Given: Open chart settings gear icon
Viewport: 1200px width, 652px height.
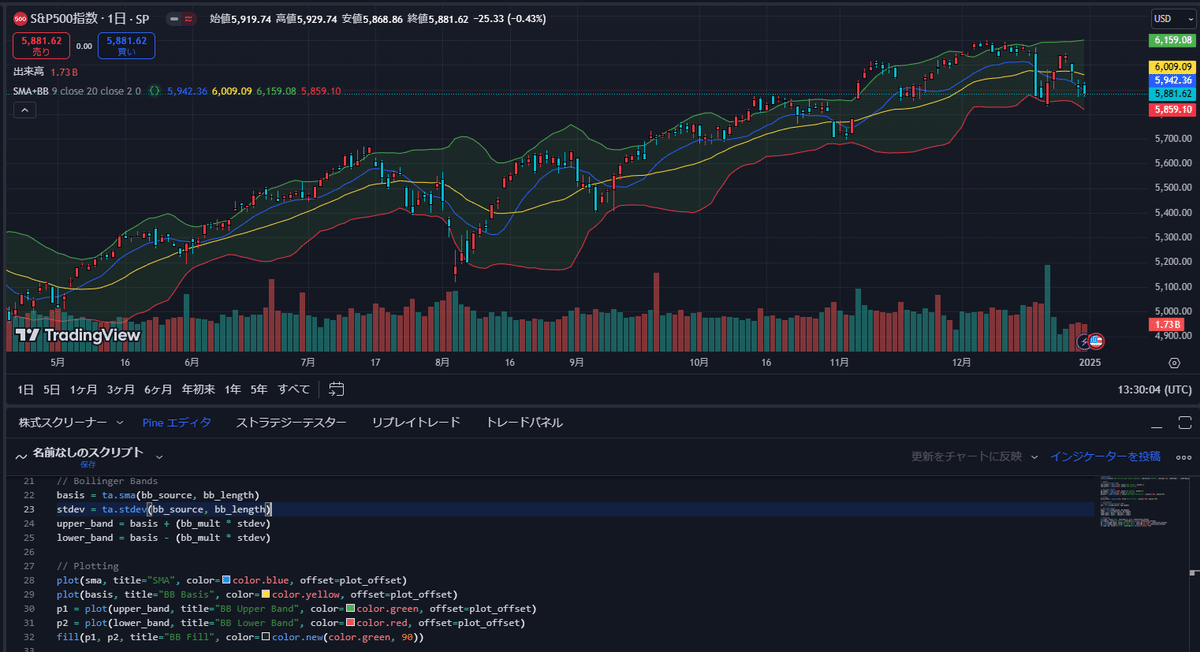Looking at the screenshot, I should (x=1174, y=363).
